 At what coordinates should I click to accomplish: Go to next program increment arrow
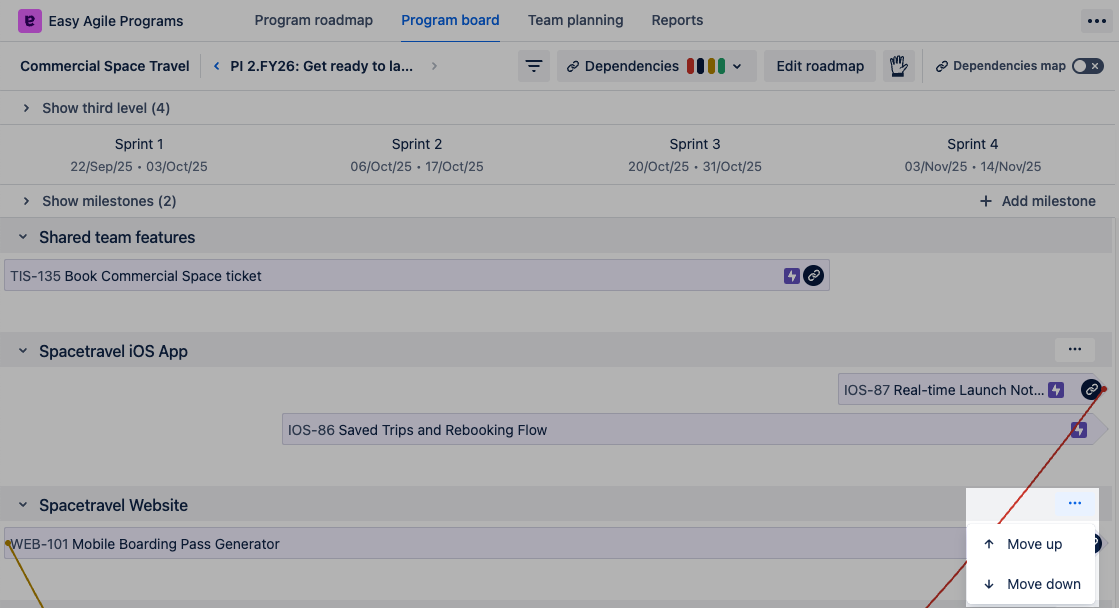tap(434, 66)
